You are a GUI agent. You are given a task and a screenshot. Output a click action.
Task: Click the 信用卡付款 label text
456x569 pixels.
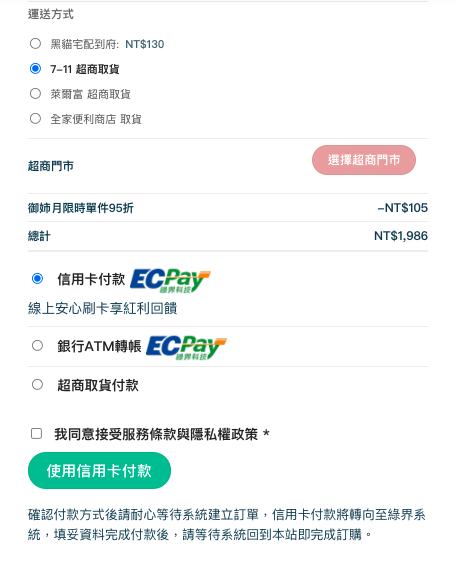click(91, 279)
